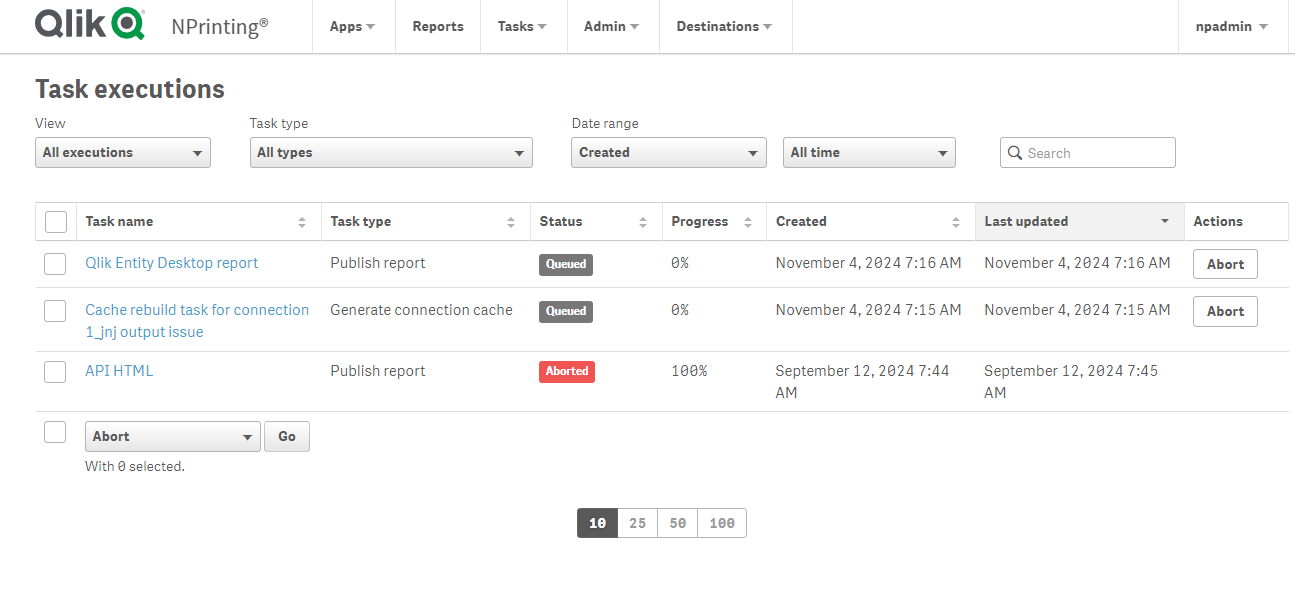Screen dimensions: 1295x597
Task: Expand the All types task dropdown
Action: coord(391,153)
